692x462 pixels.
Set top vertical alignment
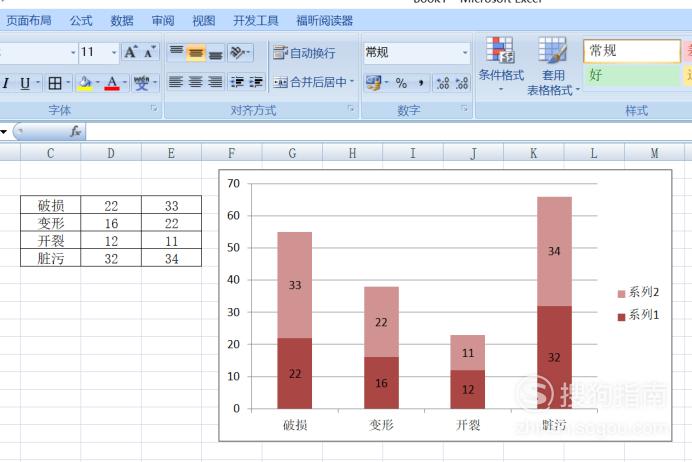pos(177,53)
